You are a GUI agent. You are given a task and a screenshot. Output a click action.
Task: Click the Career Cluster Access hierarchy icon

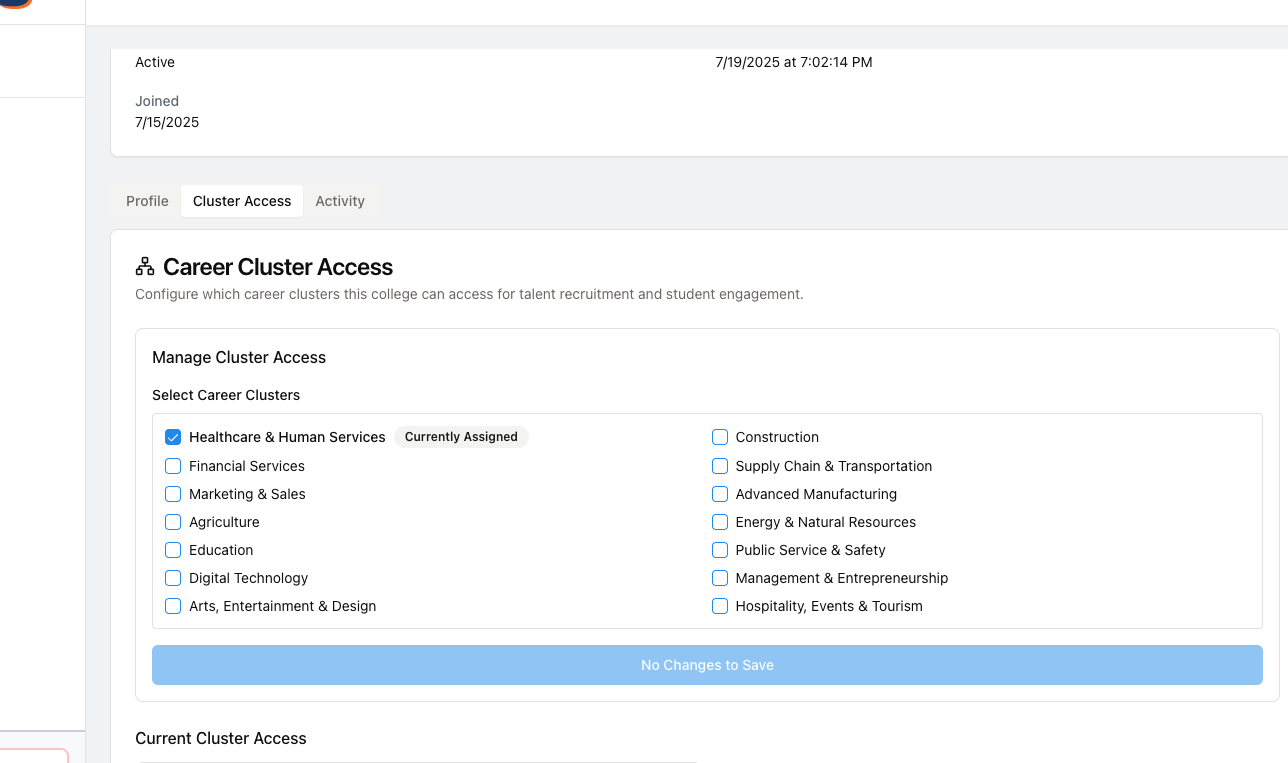point(145,266)
